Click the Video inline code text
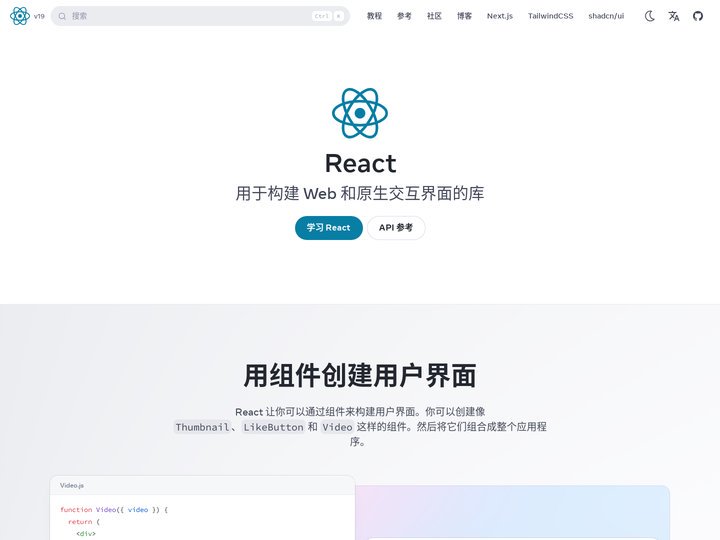Viewport: 720px width, 540px height. coord(337,427)
